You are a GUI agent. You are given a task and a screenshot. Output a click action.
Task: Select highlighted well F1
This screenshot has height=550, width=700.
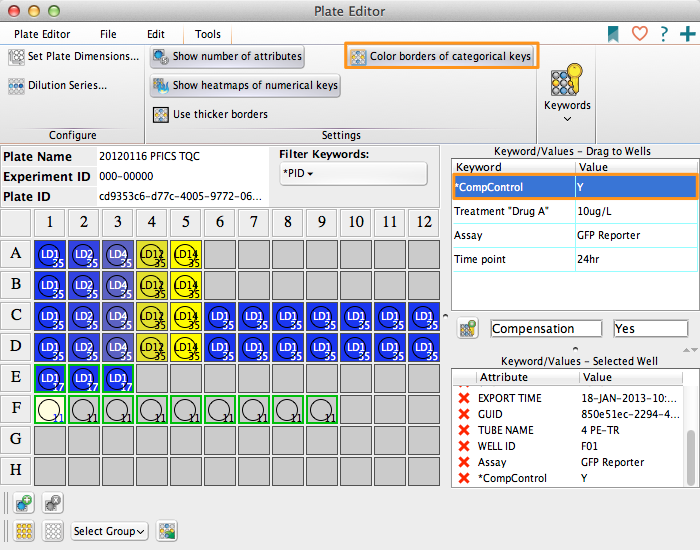(50, 409)
